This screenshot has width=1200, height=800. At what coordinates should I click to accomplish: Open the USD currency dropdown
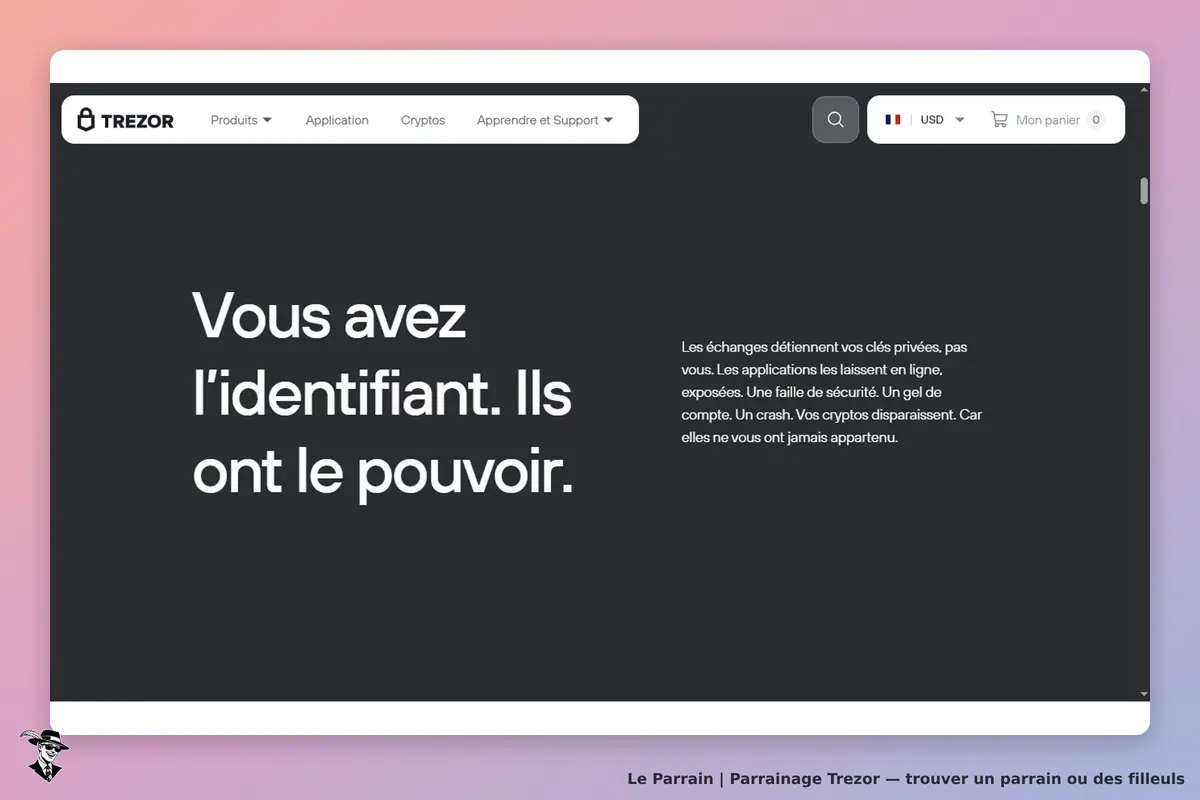tap(942, 120)
